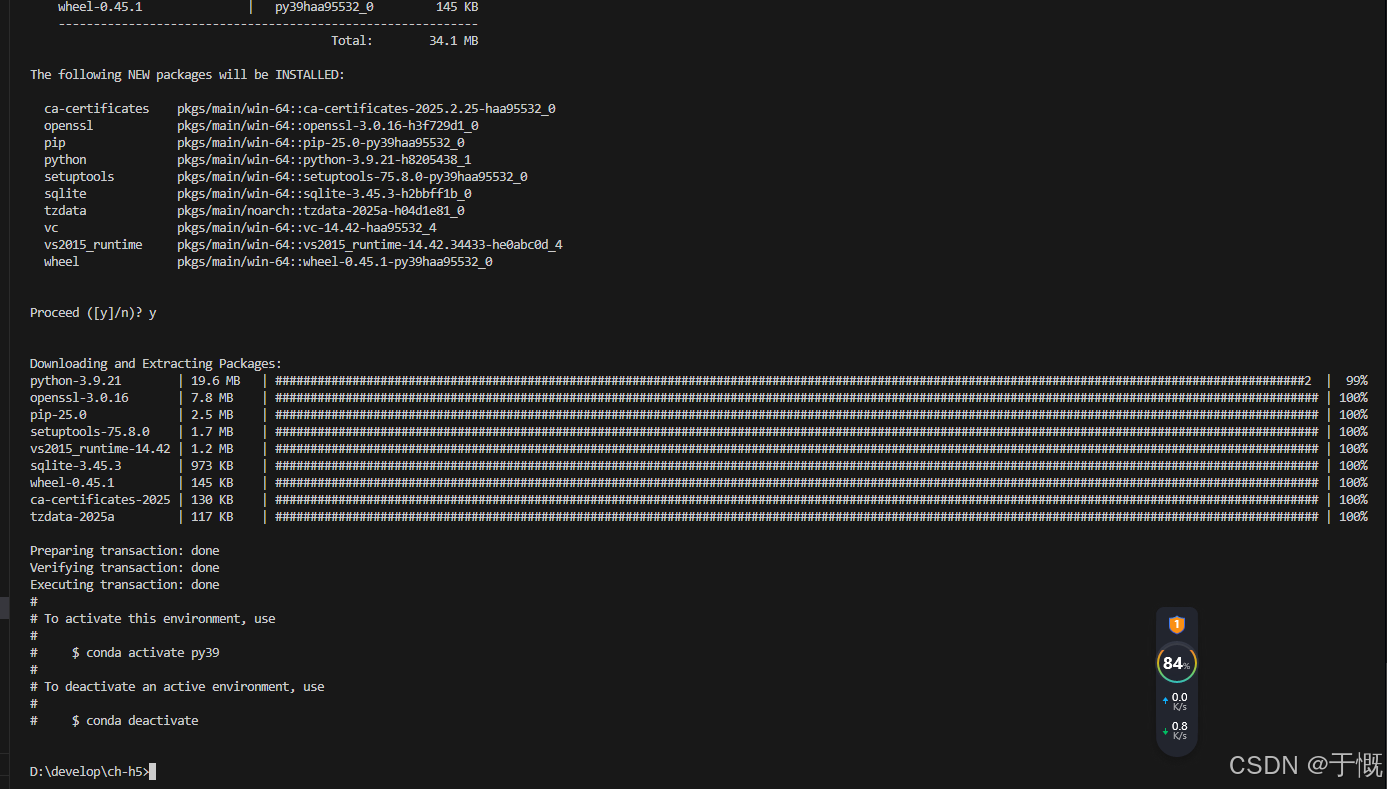Click the blue upload speed arrow
This screenshot has width=1387, height=789.
pos(1164,702)
